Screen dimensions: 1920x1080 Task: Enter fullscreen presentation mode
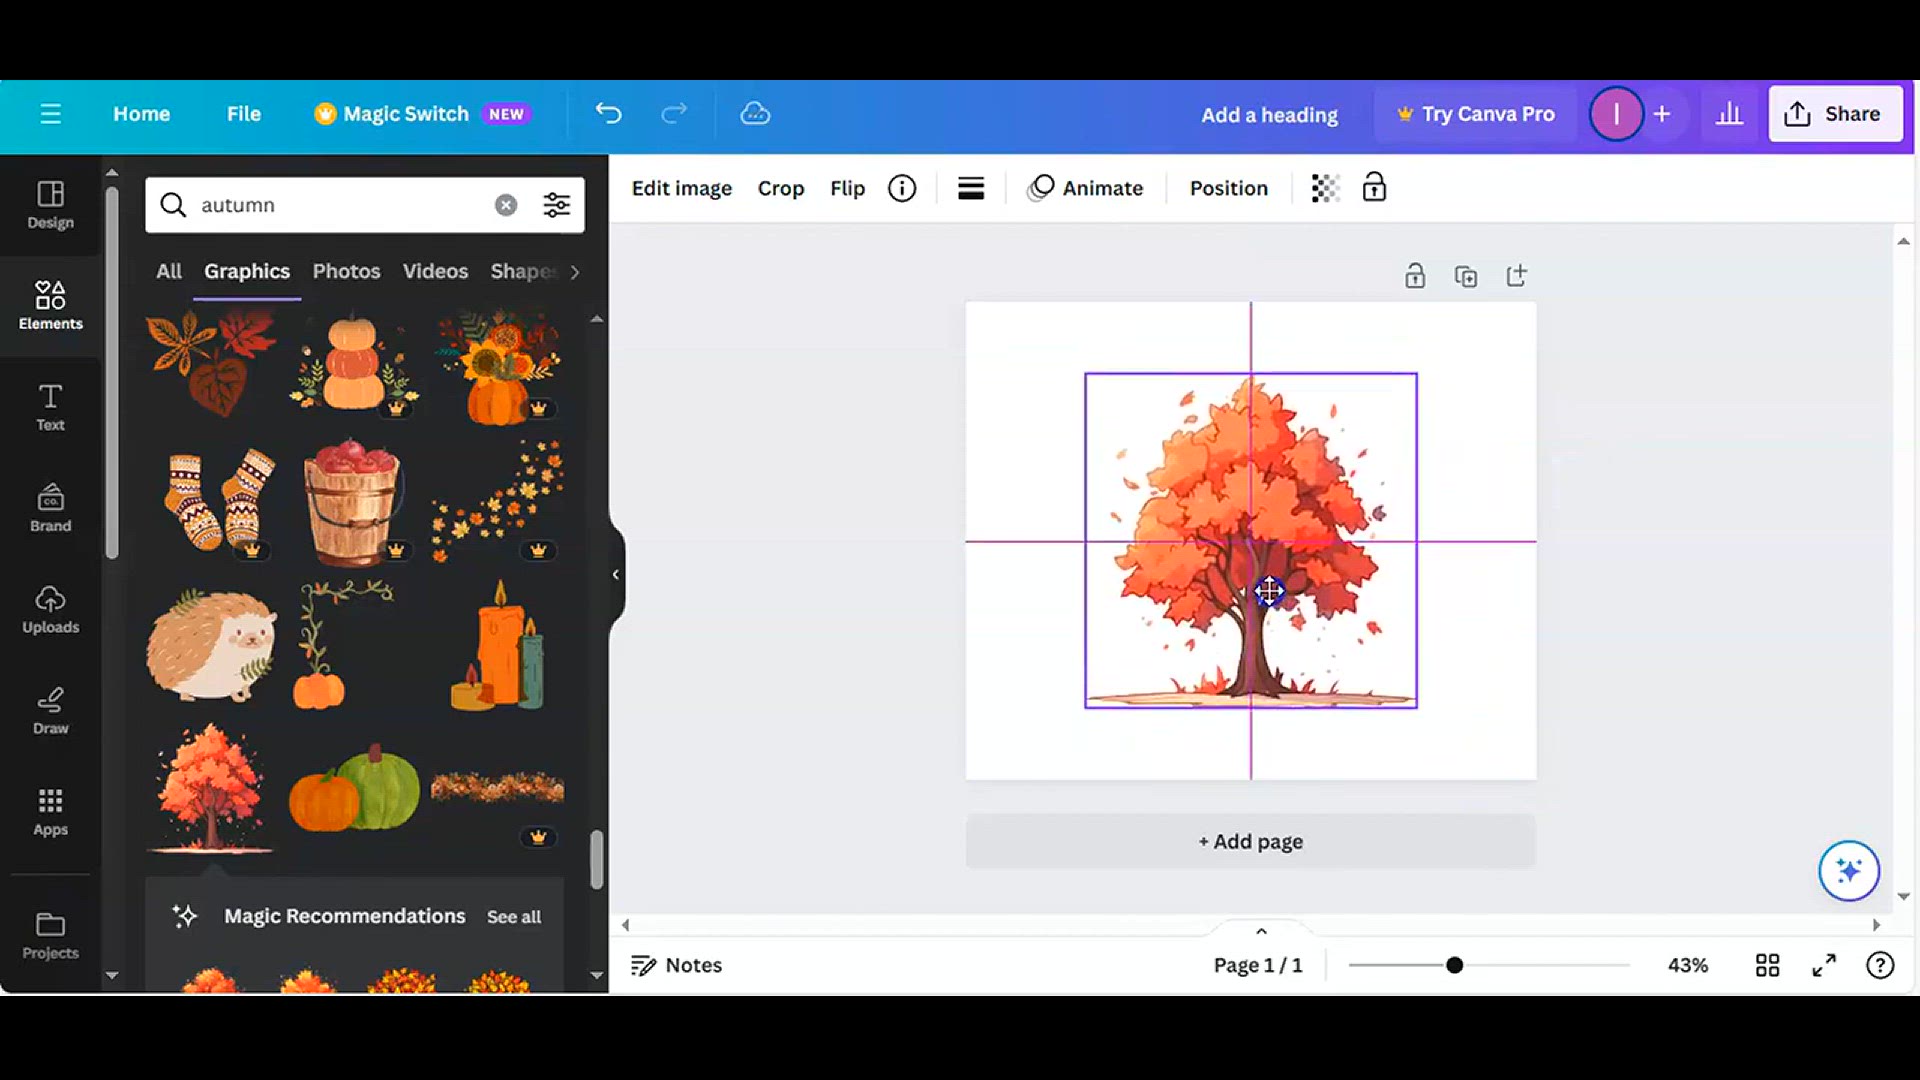(x=1824, y=965)
